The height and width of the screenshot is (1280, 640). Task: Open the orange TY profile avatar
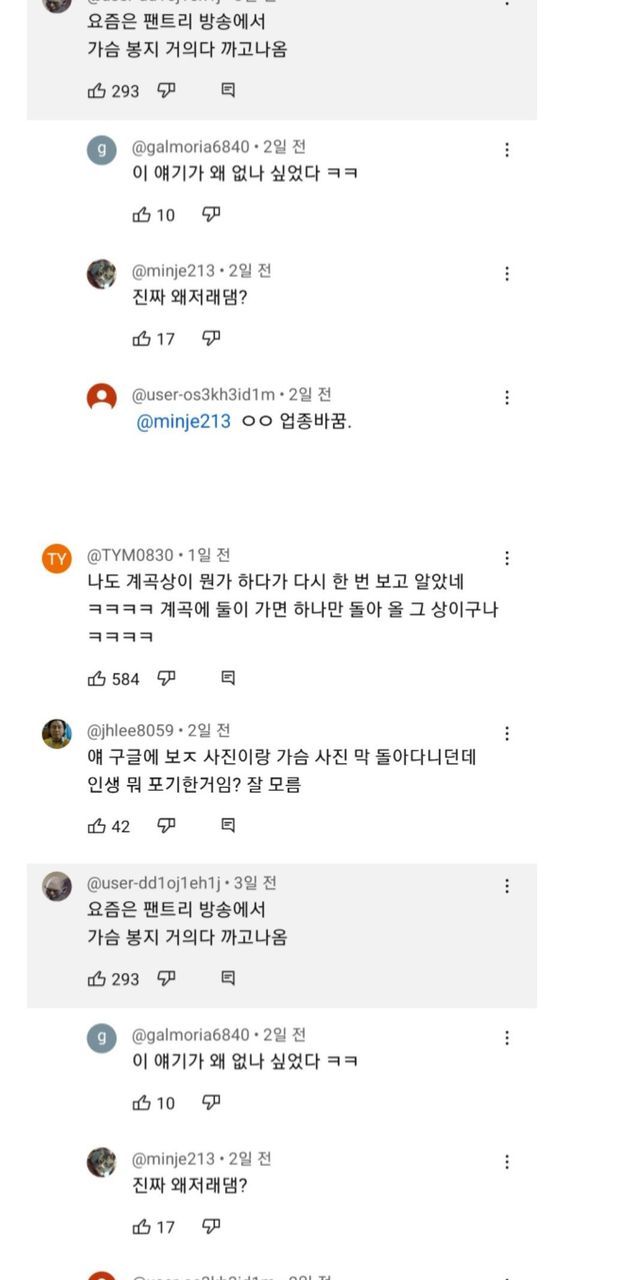pos(57,558)
